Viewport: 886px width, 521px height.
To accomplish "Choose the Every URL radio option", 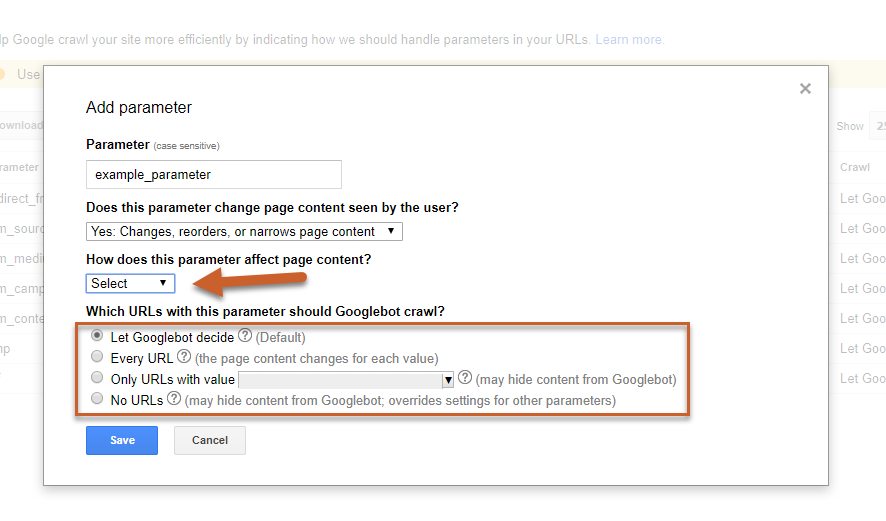I will pos(97,357).
